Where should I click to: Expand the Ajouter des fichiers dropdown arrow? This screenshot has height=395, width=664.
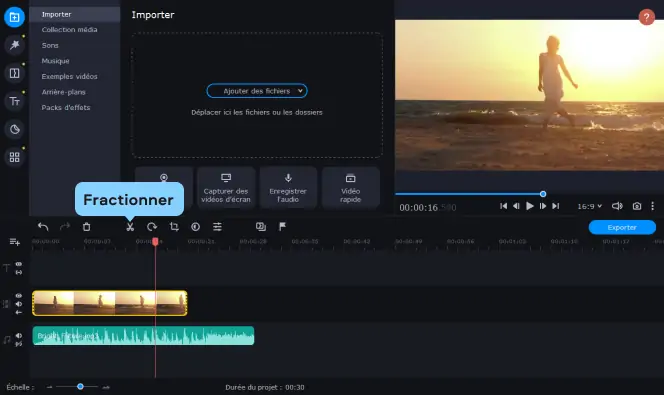click(x=300, y=91)
